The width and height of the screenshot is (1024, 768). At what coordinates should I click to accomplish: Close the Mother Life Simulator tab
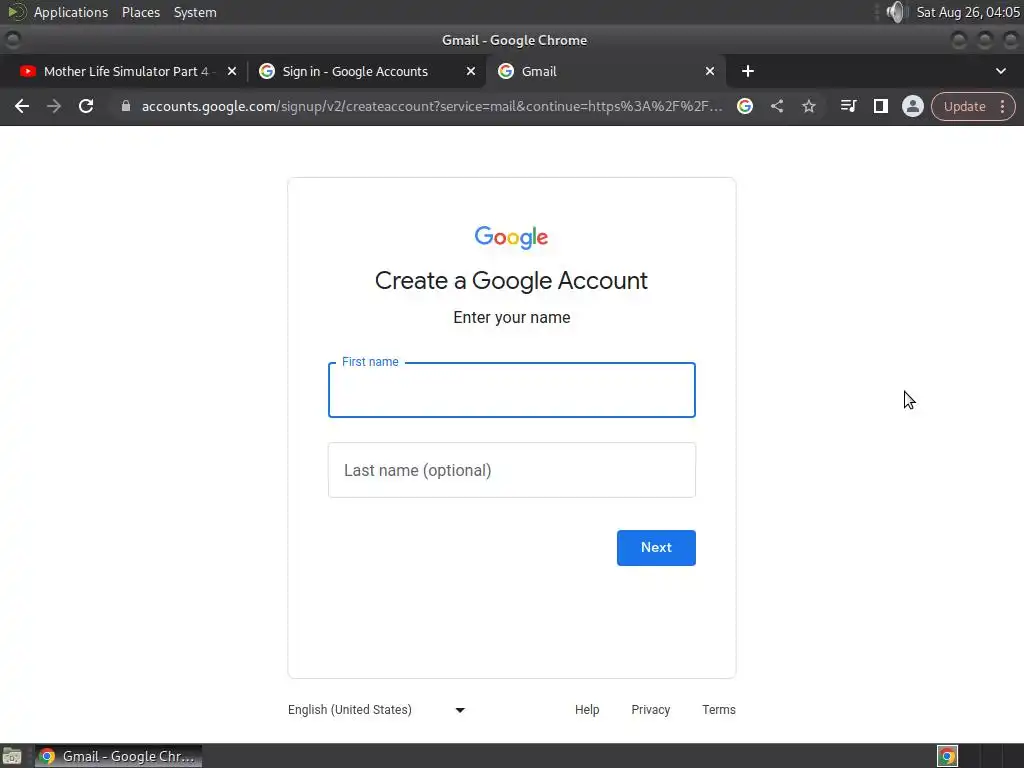click(x=232, y=71)
